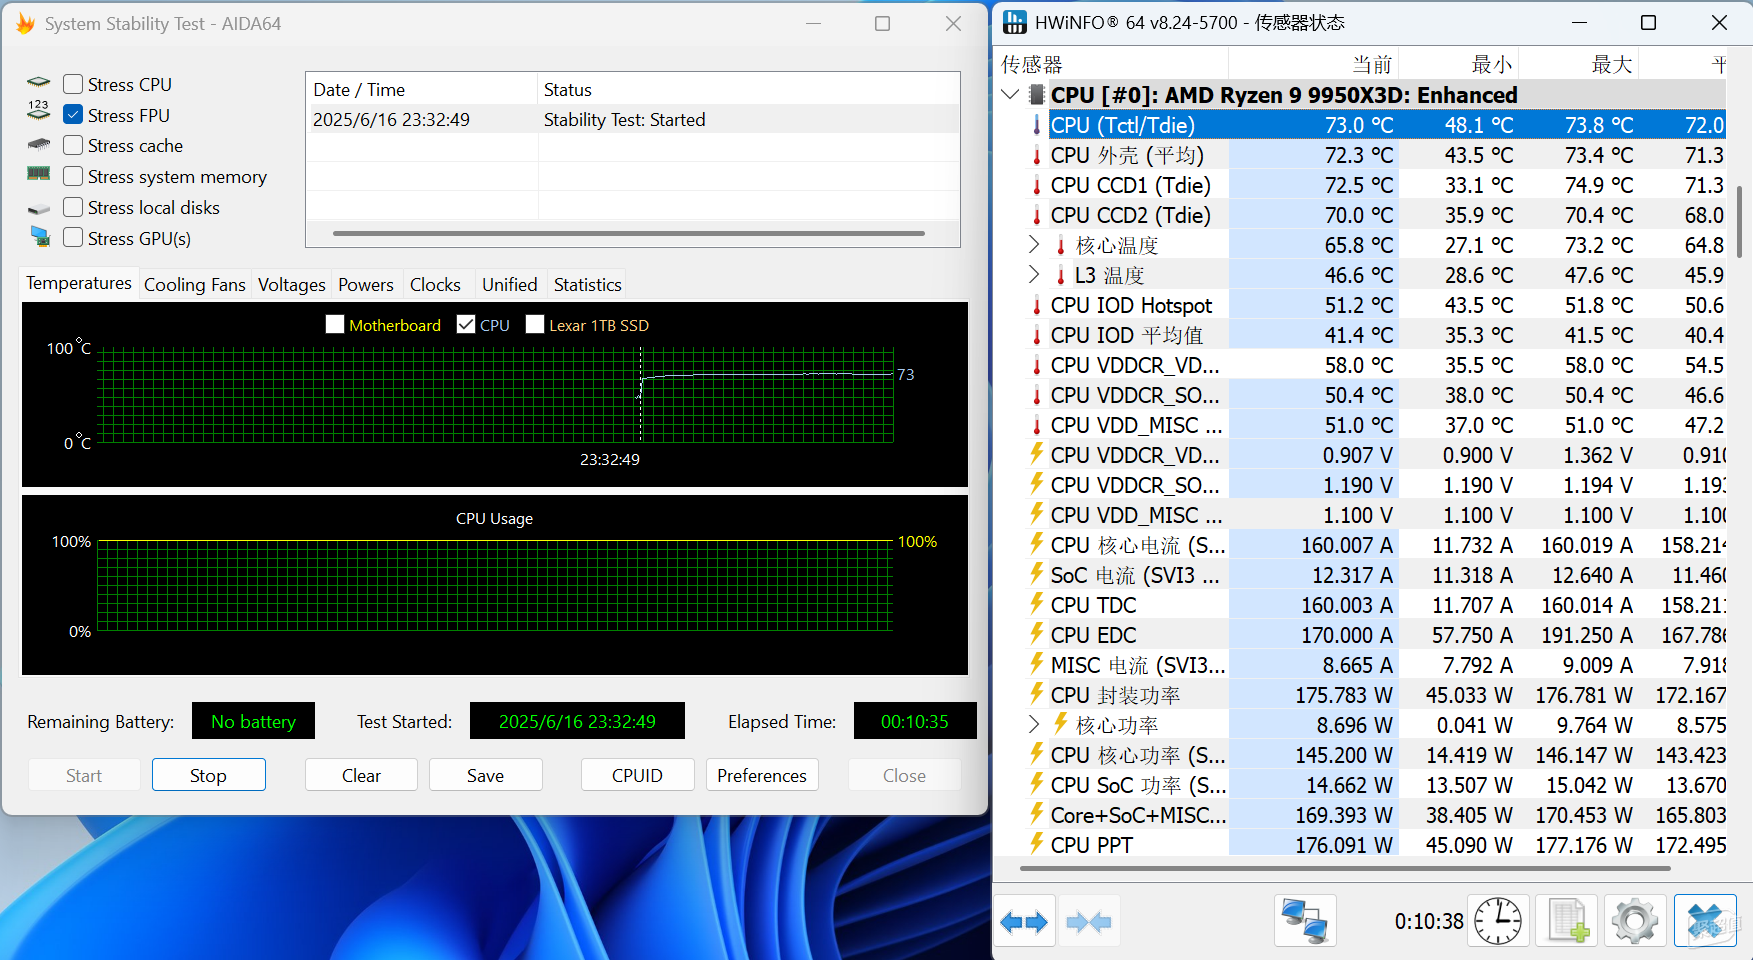Enable Stress cache checkbox
1753x960 pixels.
(73, 145)
